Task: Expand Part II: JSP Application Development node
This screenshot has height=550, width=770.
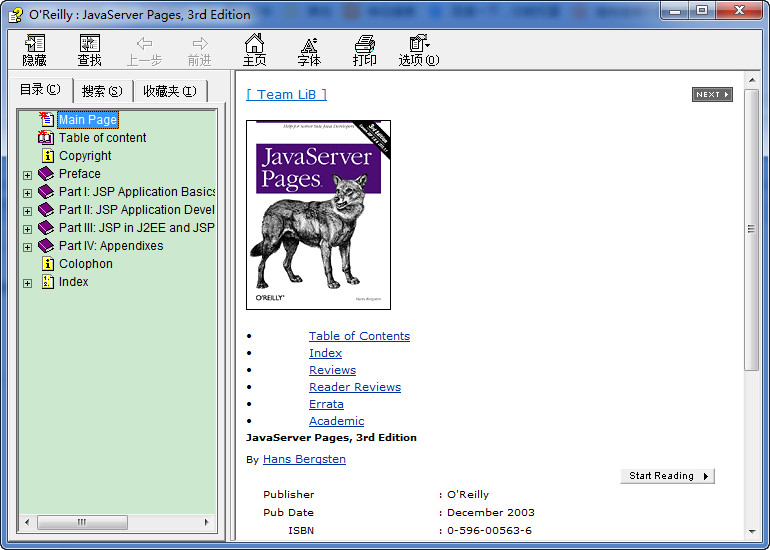Action: (28, 212)
